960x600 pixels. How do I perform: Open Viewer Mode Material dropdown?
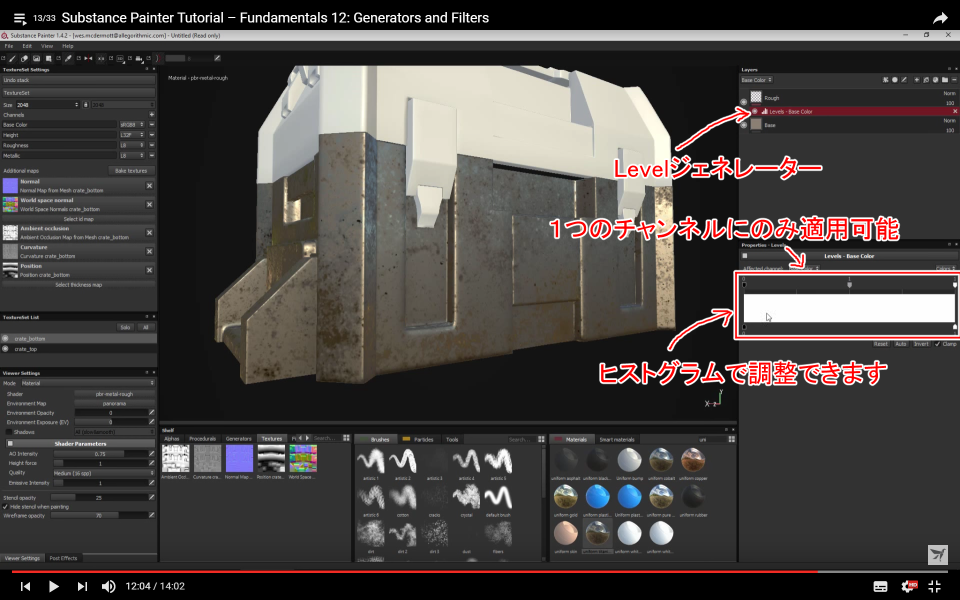coord(88,383)
